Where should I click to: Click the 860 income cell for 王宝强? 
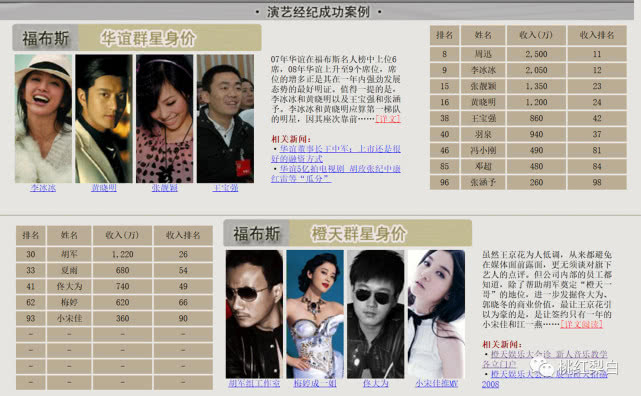coord(536,118)
